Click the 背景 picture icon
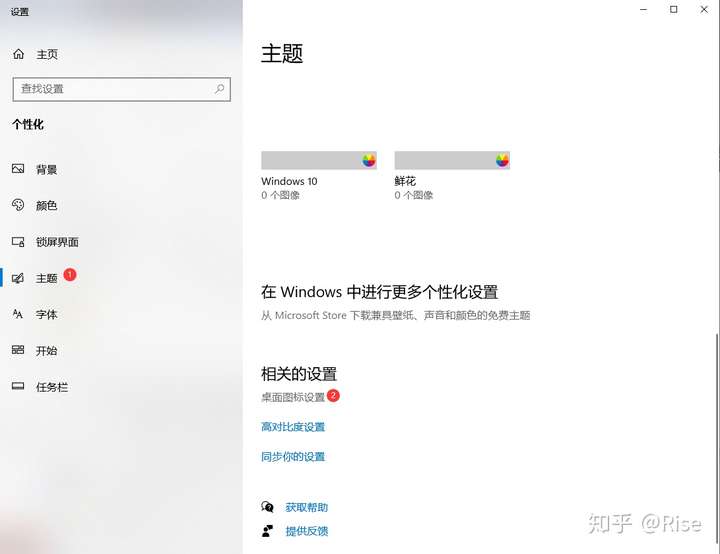Screen dimensions: 720x554 tap(18, 169)
